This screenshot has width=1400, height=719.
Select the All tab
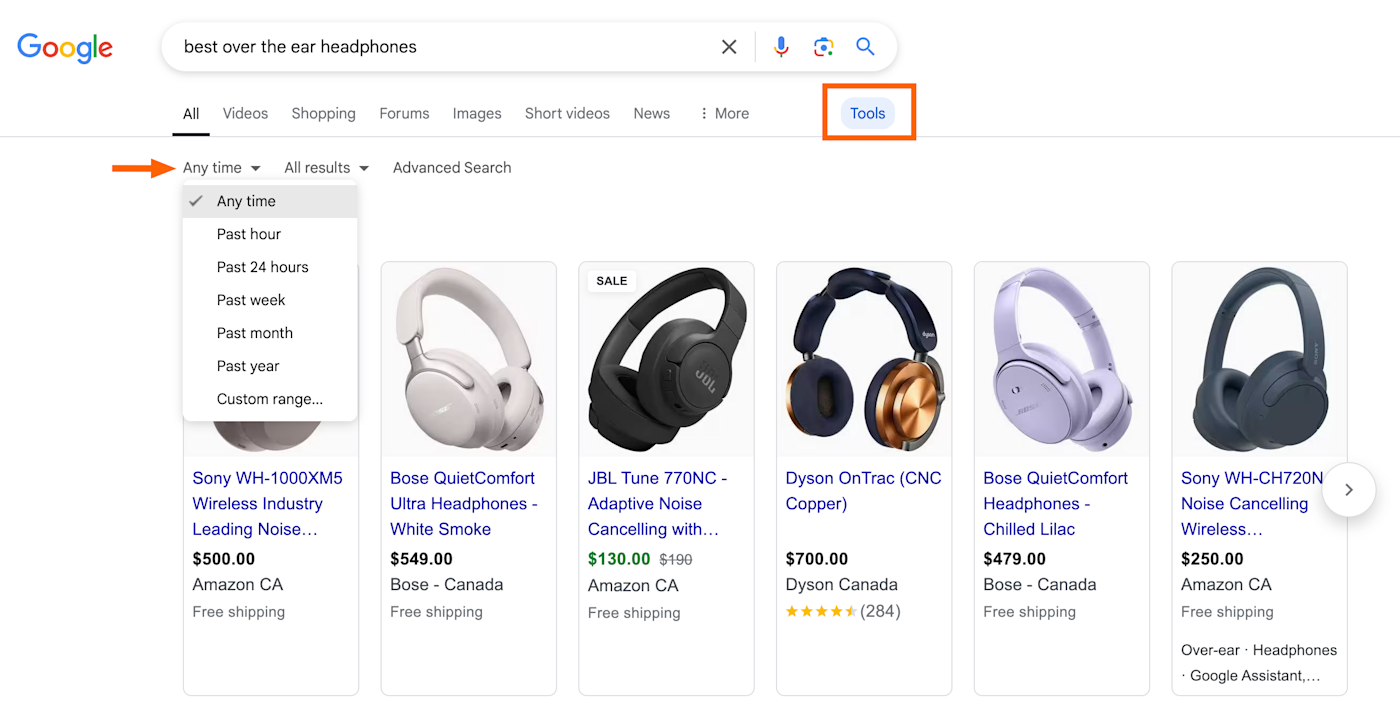pos(191,114)
